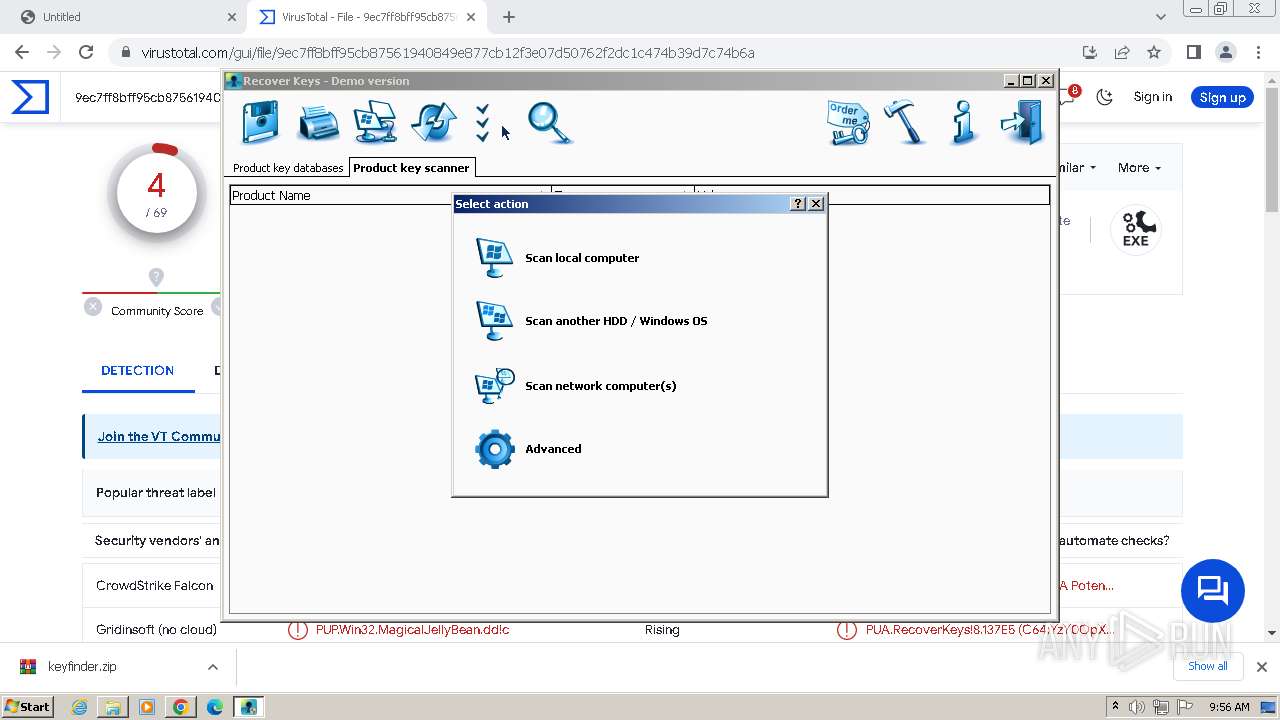Switch to Product key databases tab
The height and width of the screenshot is (720, 1280).
[x=288, y=168]
